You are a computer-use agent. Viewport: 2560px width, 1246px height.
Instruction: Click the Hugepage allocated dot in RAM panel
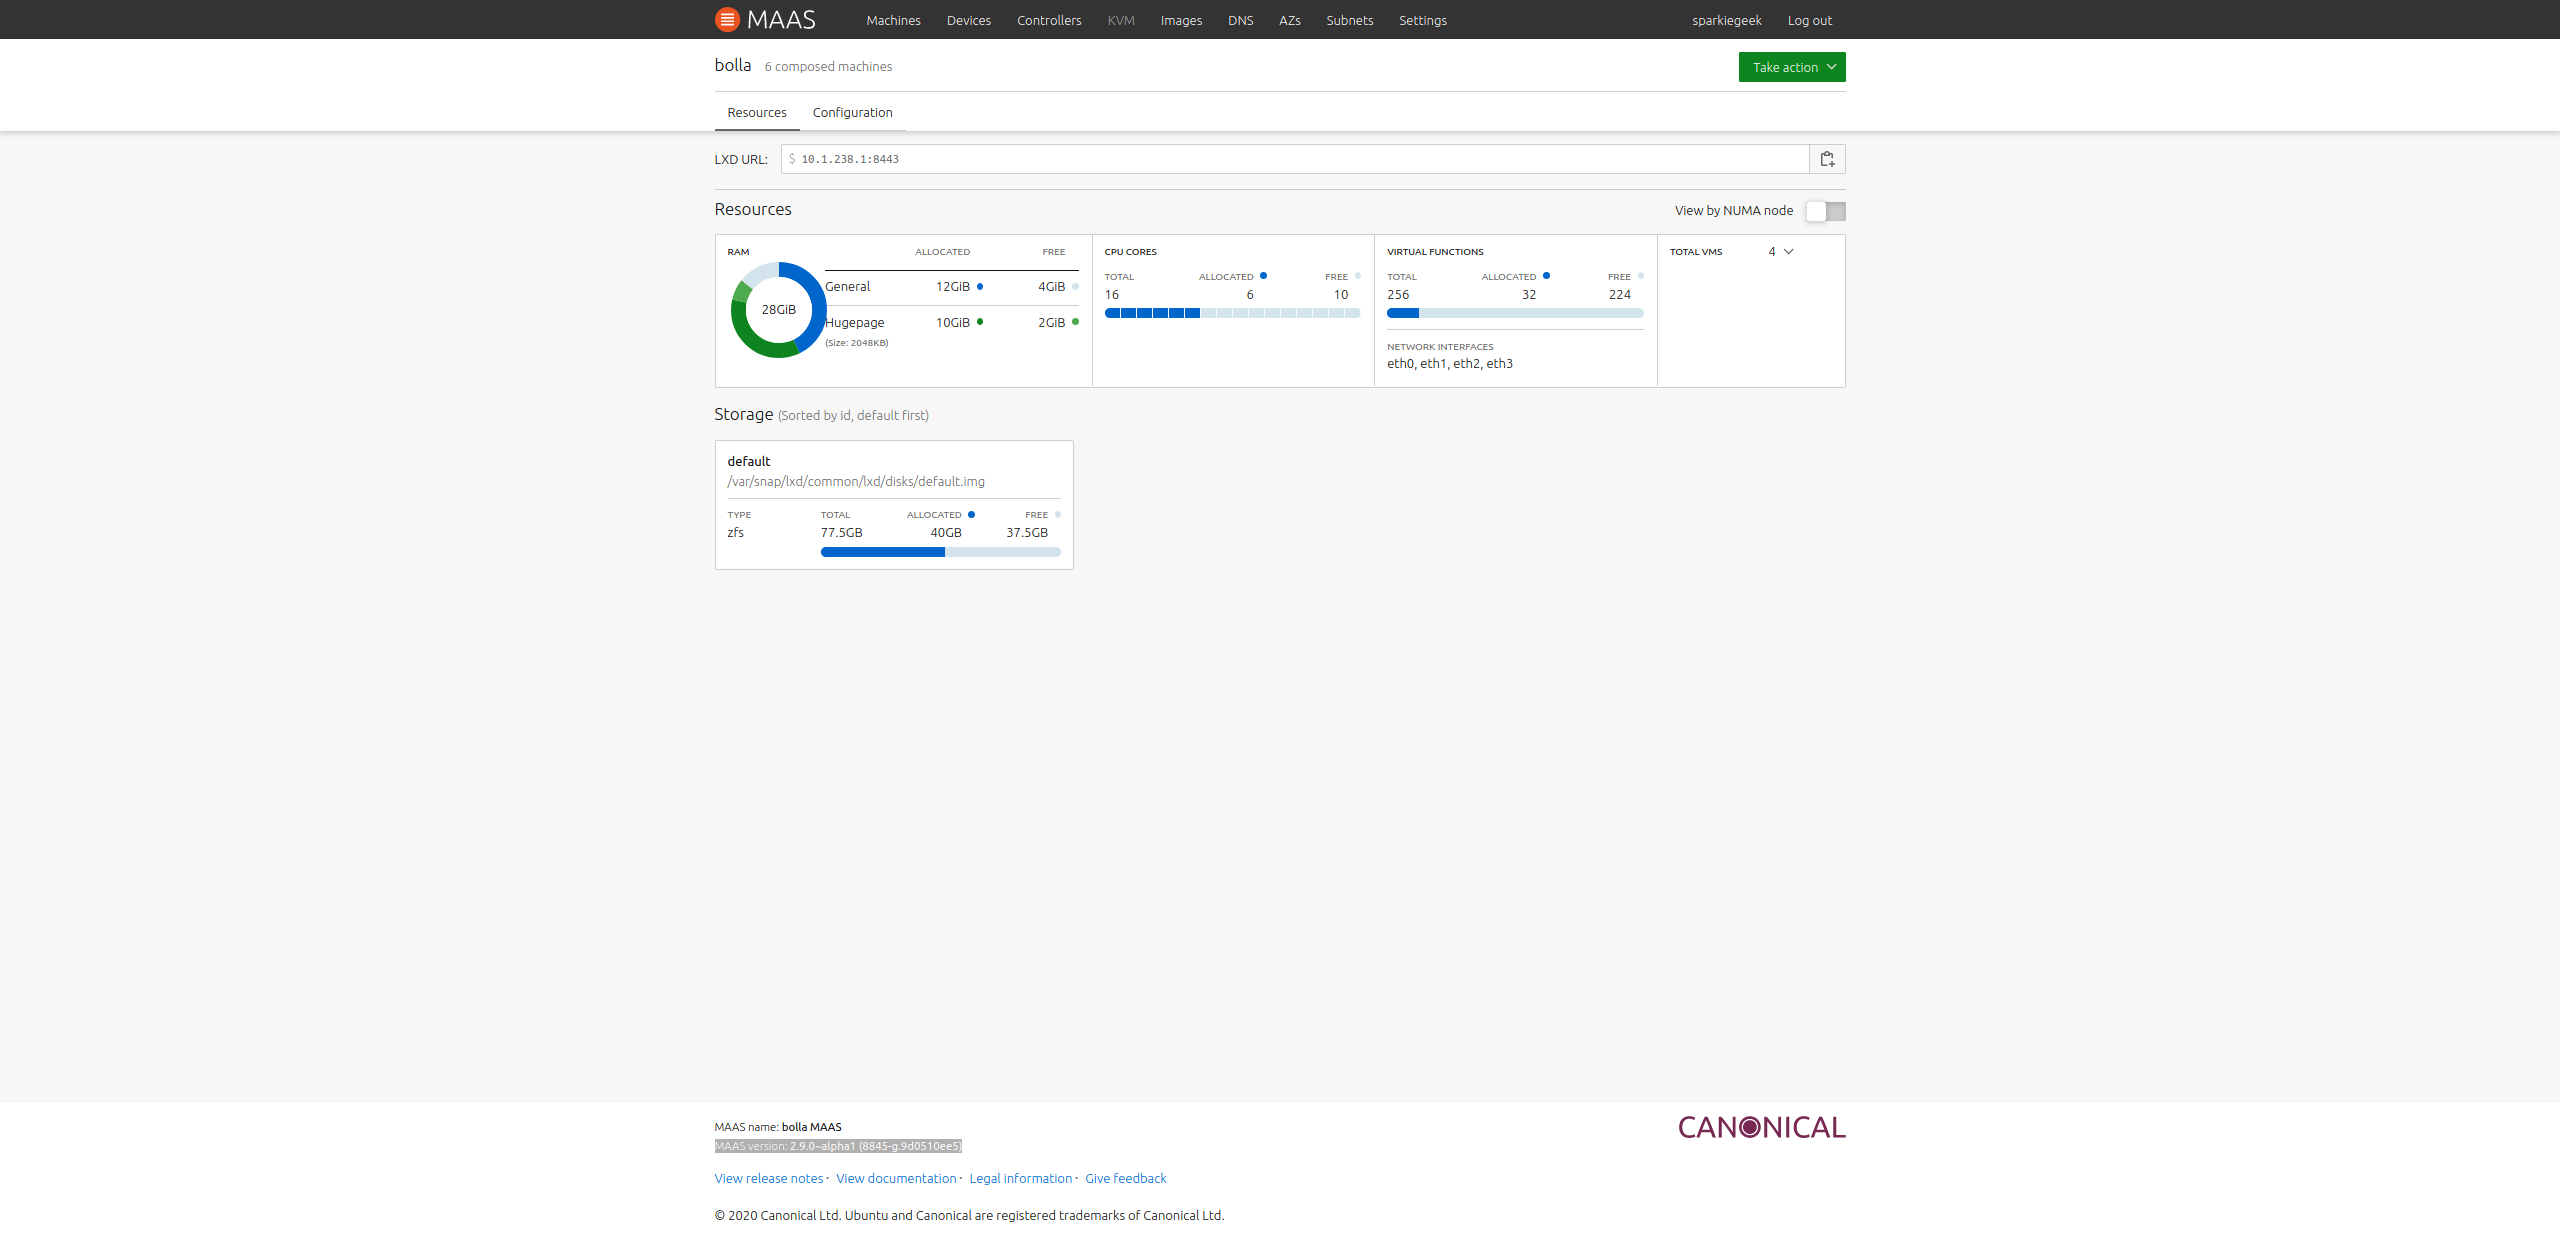978,322
